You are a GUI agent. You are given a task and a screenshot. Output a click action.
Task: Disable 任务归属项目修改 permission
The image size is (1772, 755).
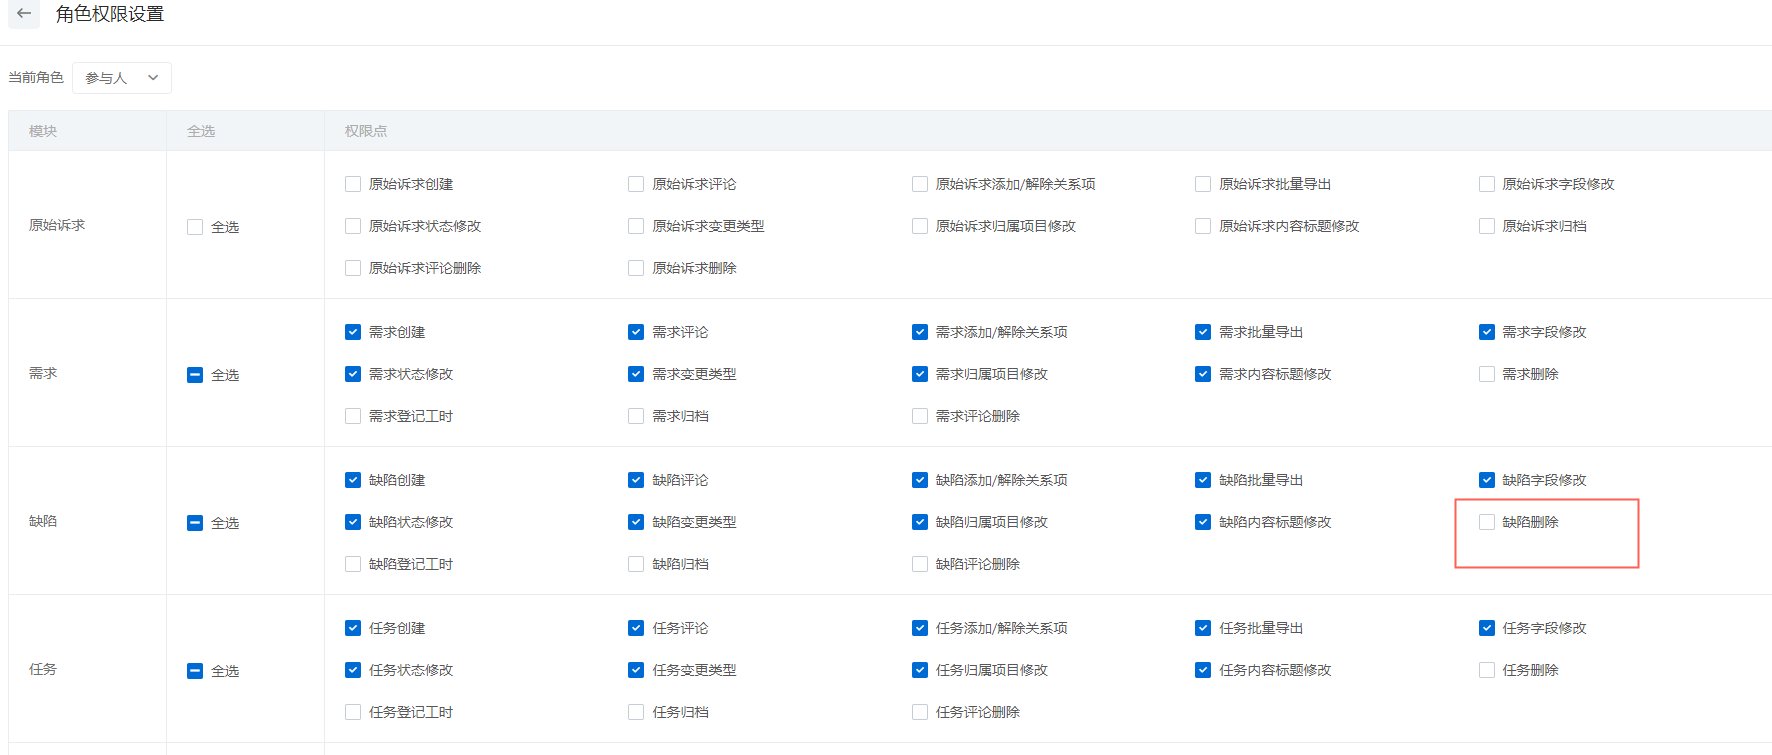[x=920, y=670]
